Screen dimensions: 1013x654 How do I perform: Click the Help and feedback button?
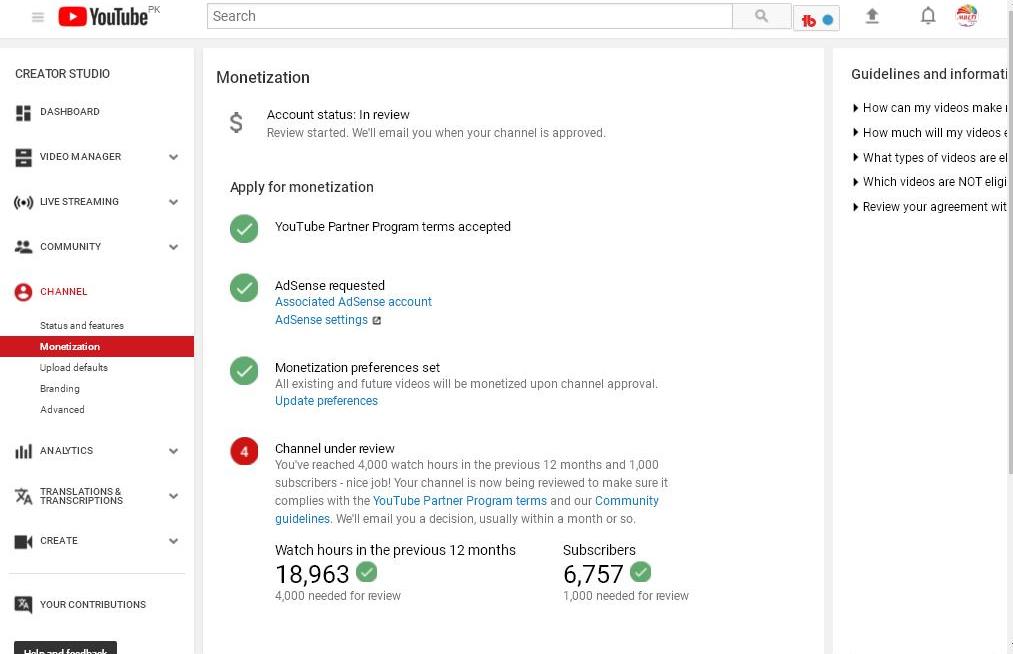(65, 648)
